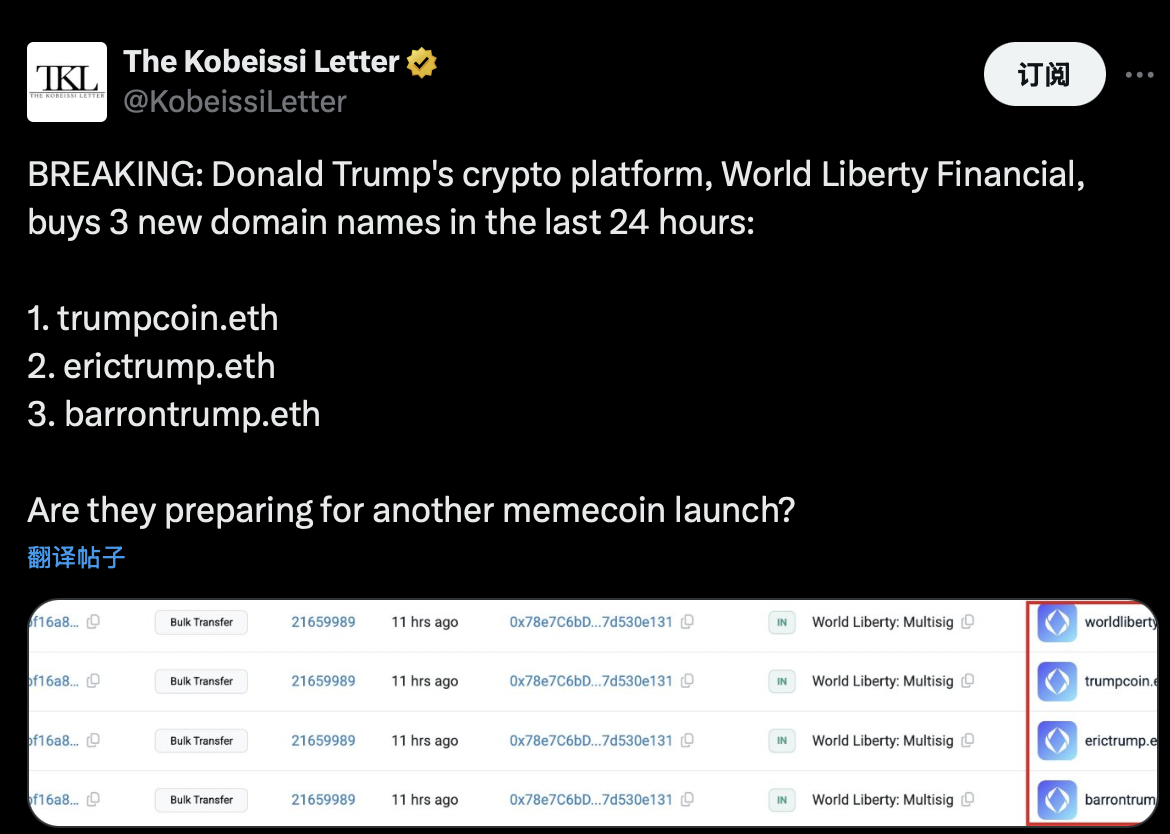Open The Kobeissi Letter profile name
Image resolution: width=1170 pixels, height=834 pixels.
pyautogui.click(x=261, y=62)
